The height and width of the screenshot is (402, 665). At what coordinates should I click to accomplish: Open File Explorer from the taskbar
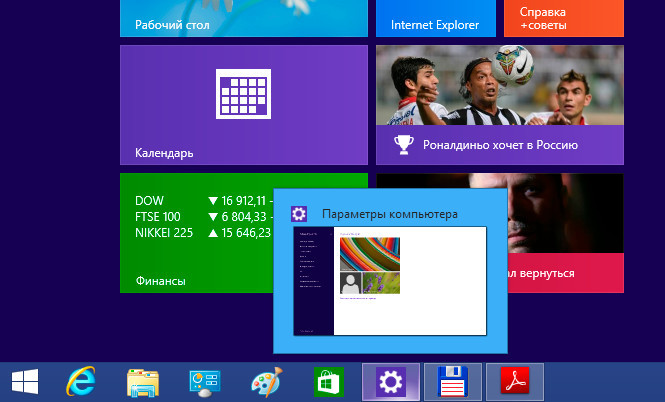(144, 381)
